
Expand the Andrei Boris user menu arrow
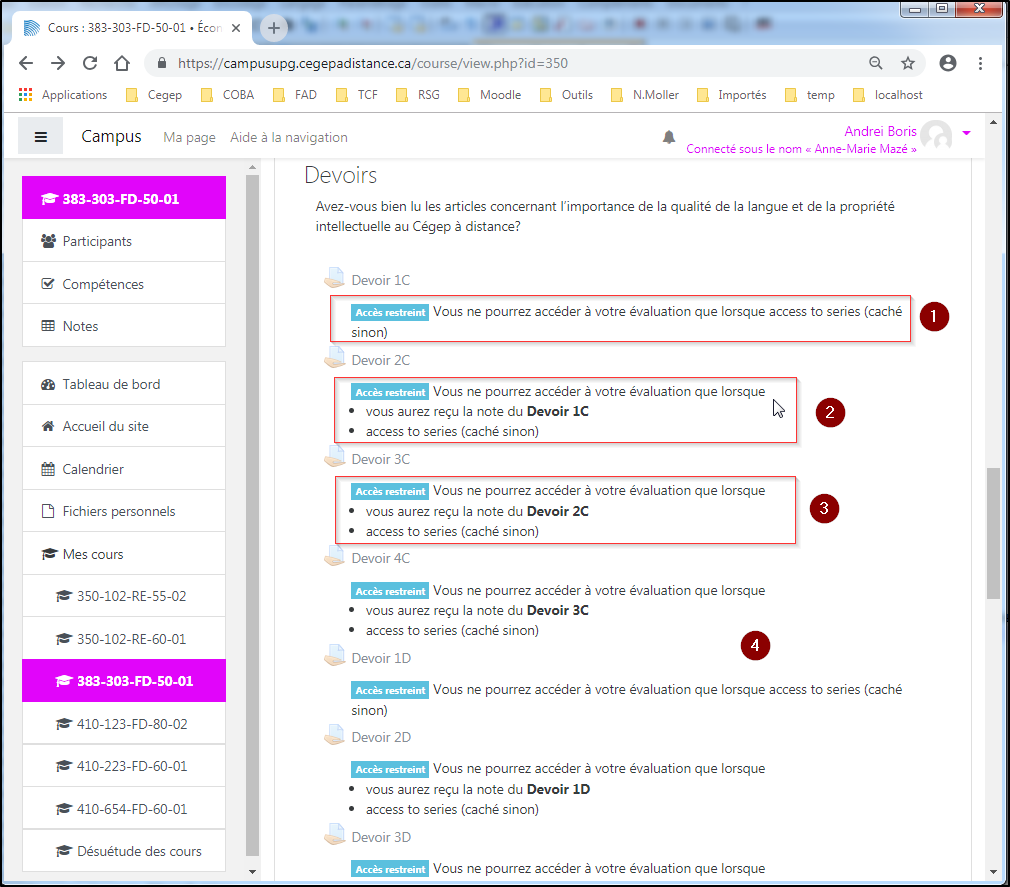966,133
